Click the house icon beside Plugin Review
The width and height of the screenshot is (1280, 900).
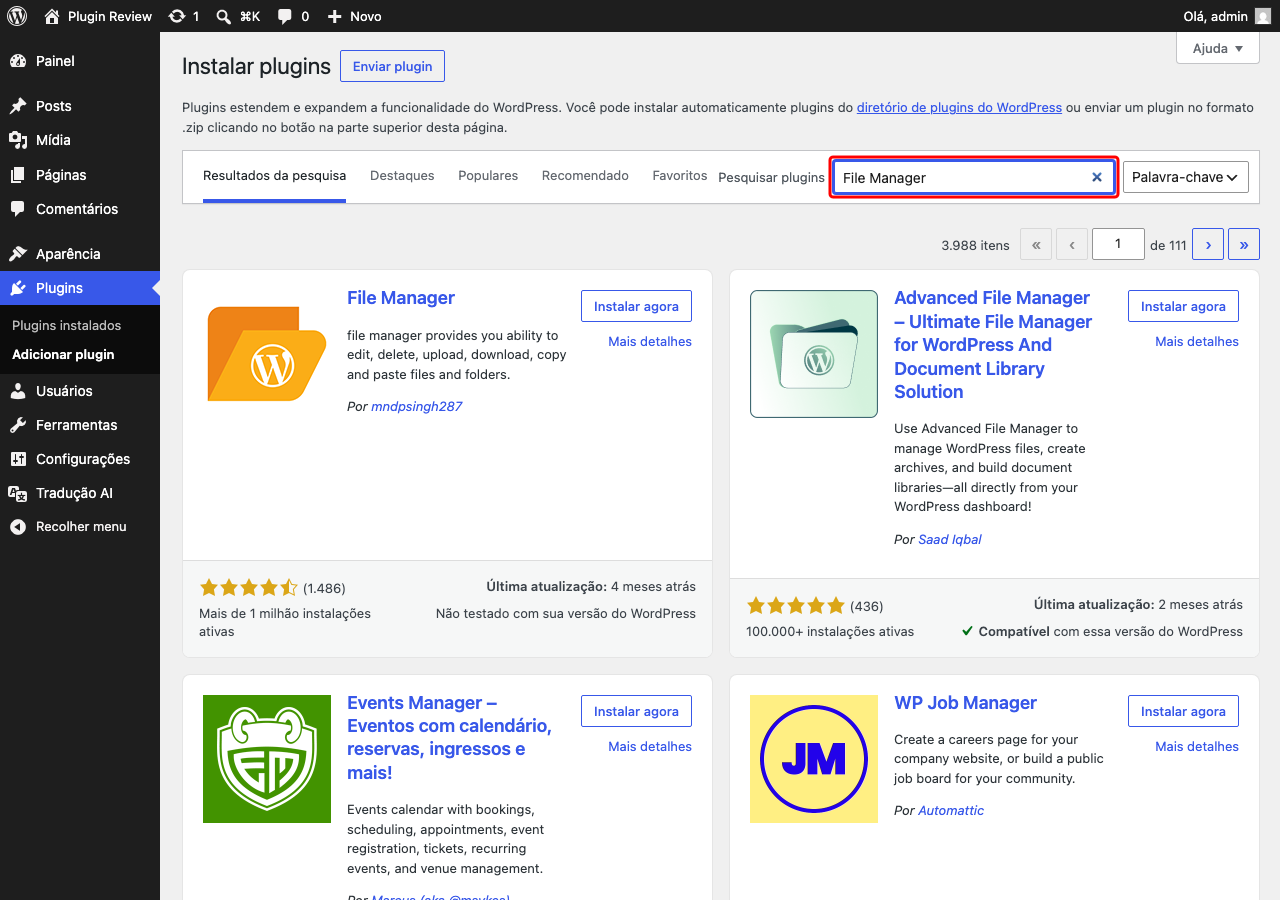pos(52,16)
